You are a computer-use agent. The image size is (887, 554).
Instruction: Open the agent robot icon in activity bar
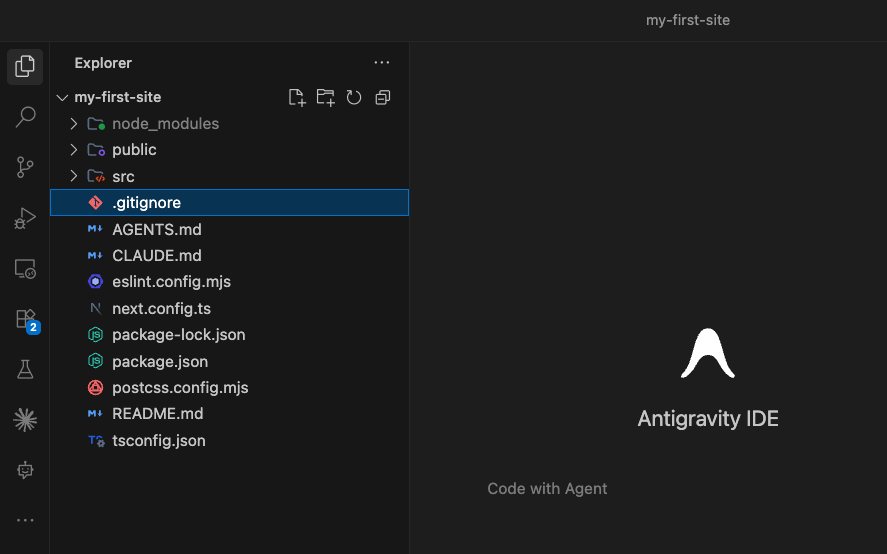pos(25,470)
